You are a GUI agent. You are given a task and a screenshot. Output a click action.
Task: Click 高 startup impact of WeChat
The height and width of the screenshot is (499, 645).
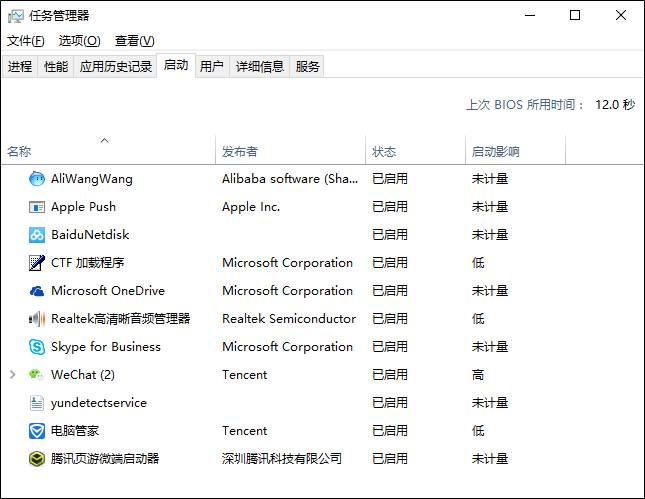[478, 375]
